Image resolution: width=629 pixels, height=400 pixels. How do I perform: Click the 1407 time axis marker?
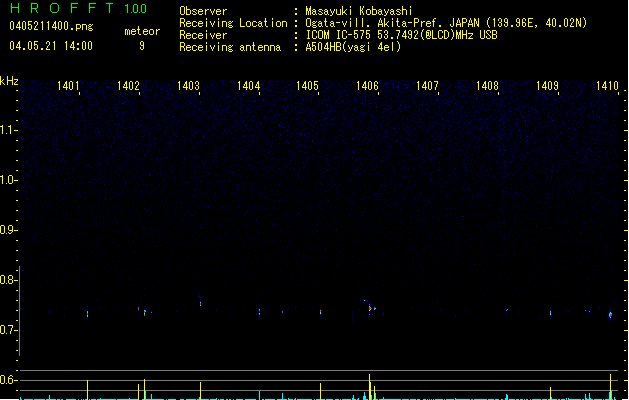pos(427,86)
